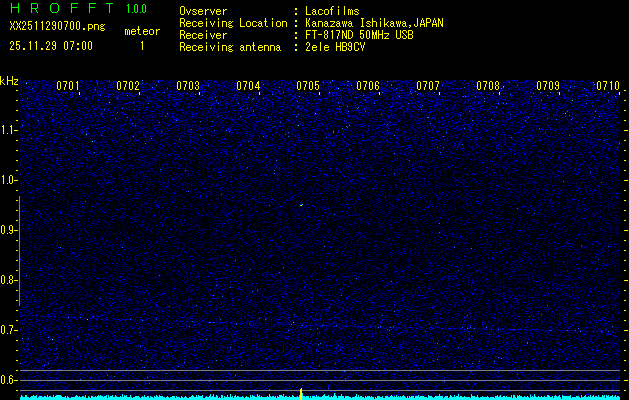The image size is (629, 400).
Task: Click the 1.1 kHz frequency label
Action: click(x=9, y=130)
